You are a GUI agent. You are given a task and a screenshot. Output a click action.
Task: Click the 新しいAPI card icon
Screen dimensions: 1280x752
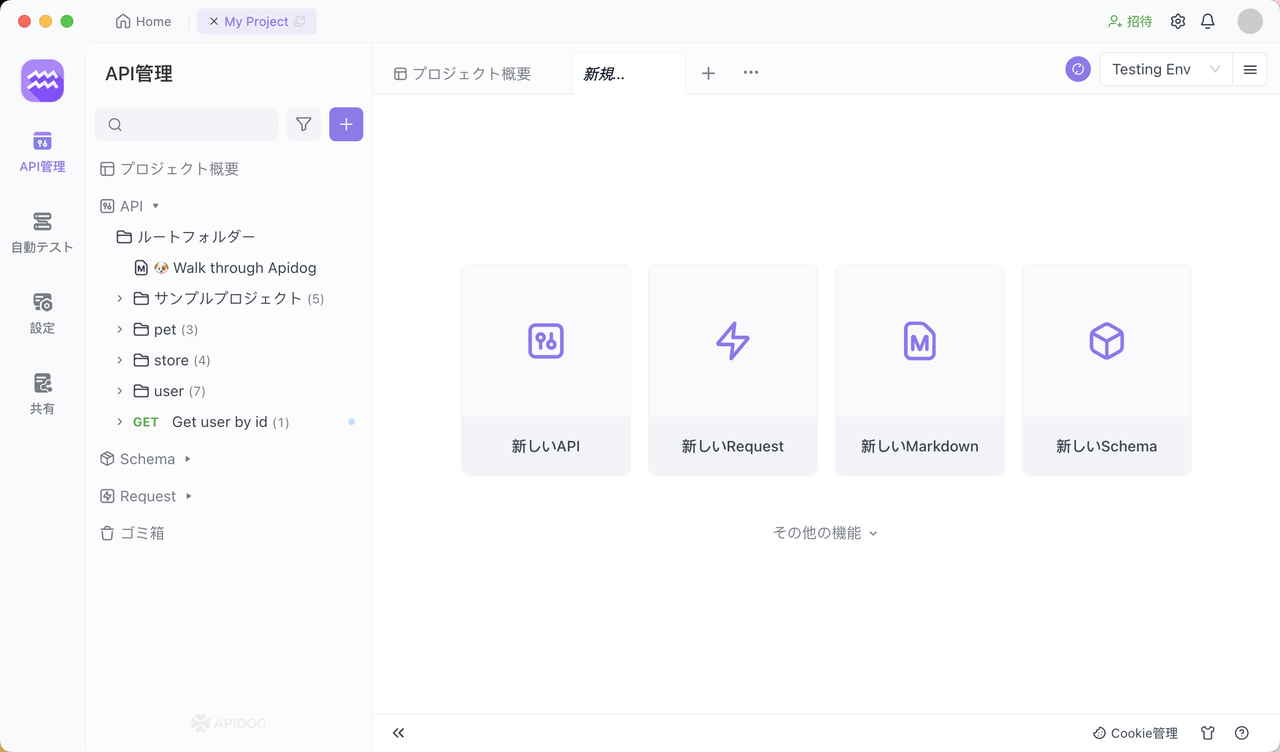[x=546, y=341]
